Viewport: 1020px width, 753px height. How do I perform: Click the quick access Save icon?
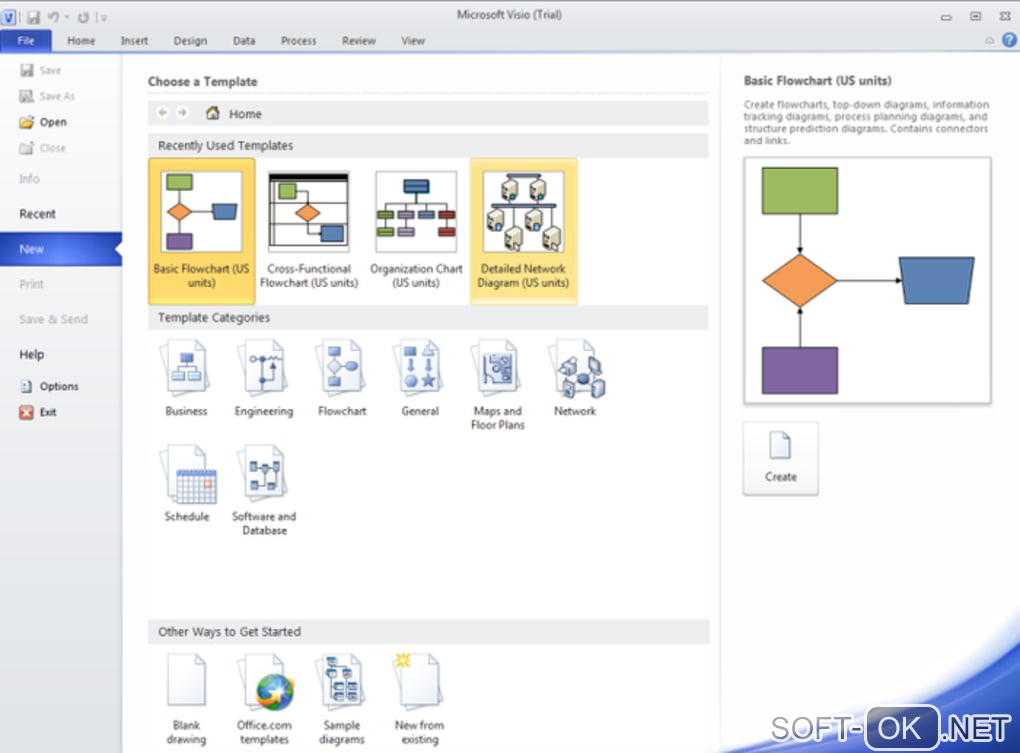(x=33, y=17)
